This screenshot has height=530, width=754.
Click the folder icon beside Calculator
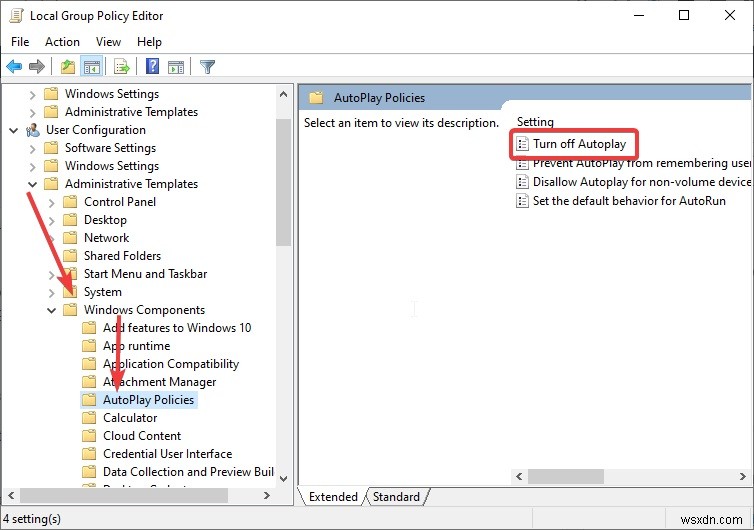(x=89, y=417)
